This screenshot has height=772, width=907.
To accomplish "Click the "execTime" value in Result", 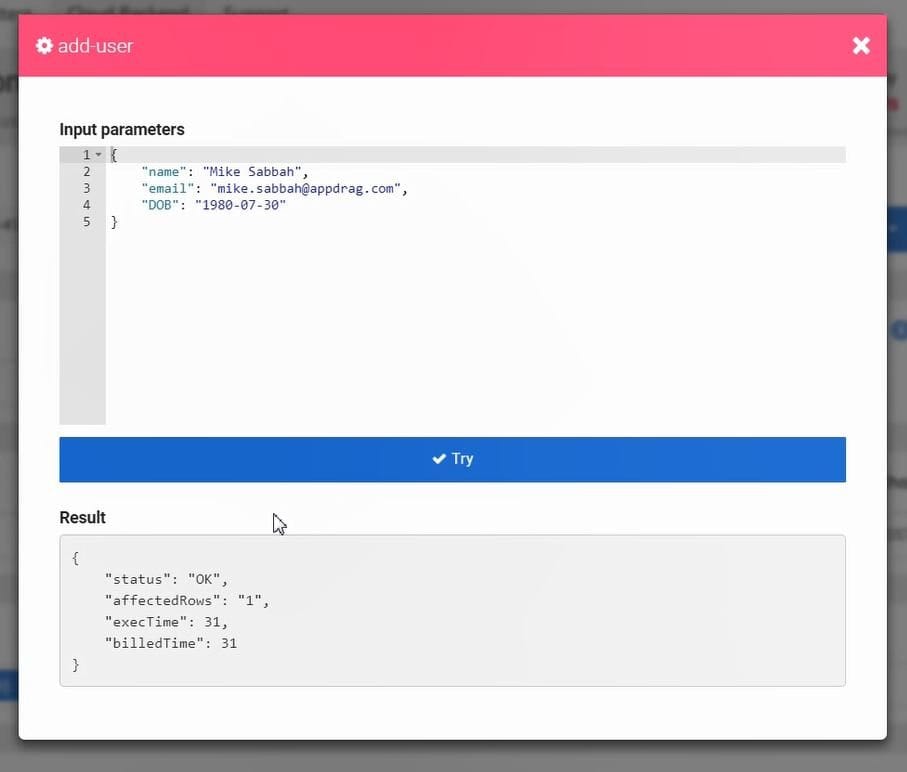I will point(213,622).
